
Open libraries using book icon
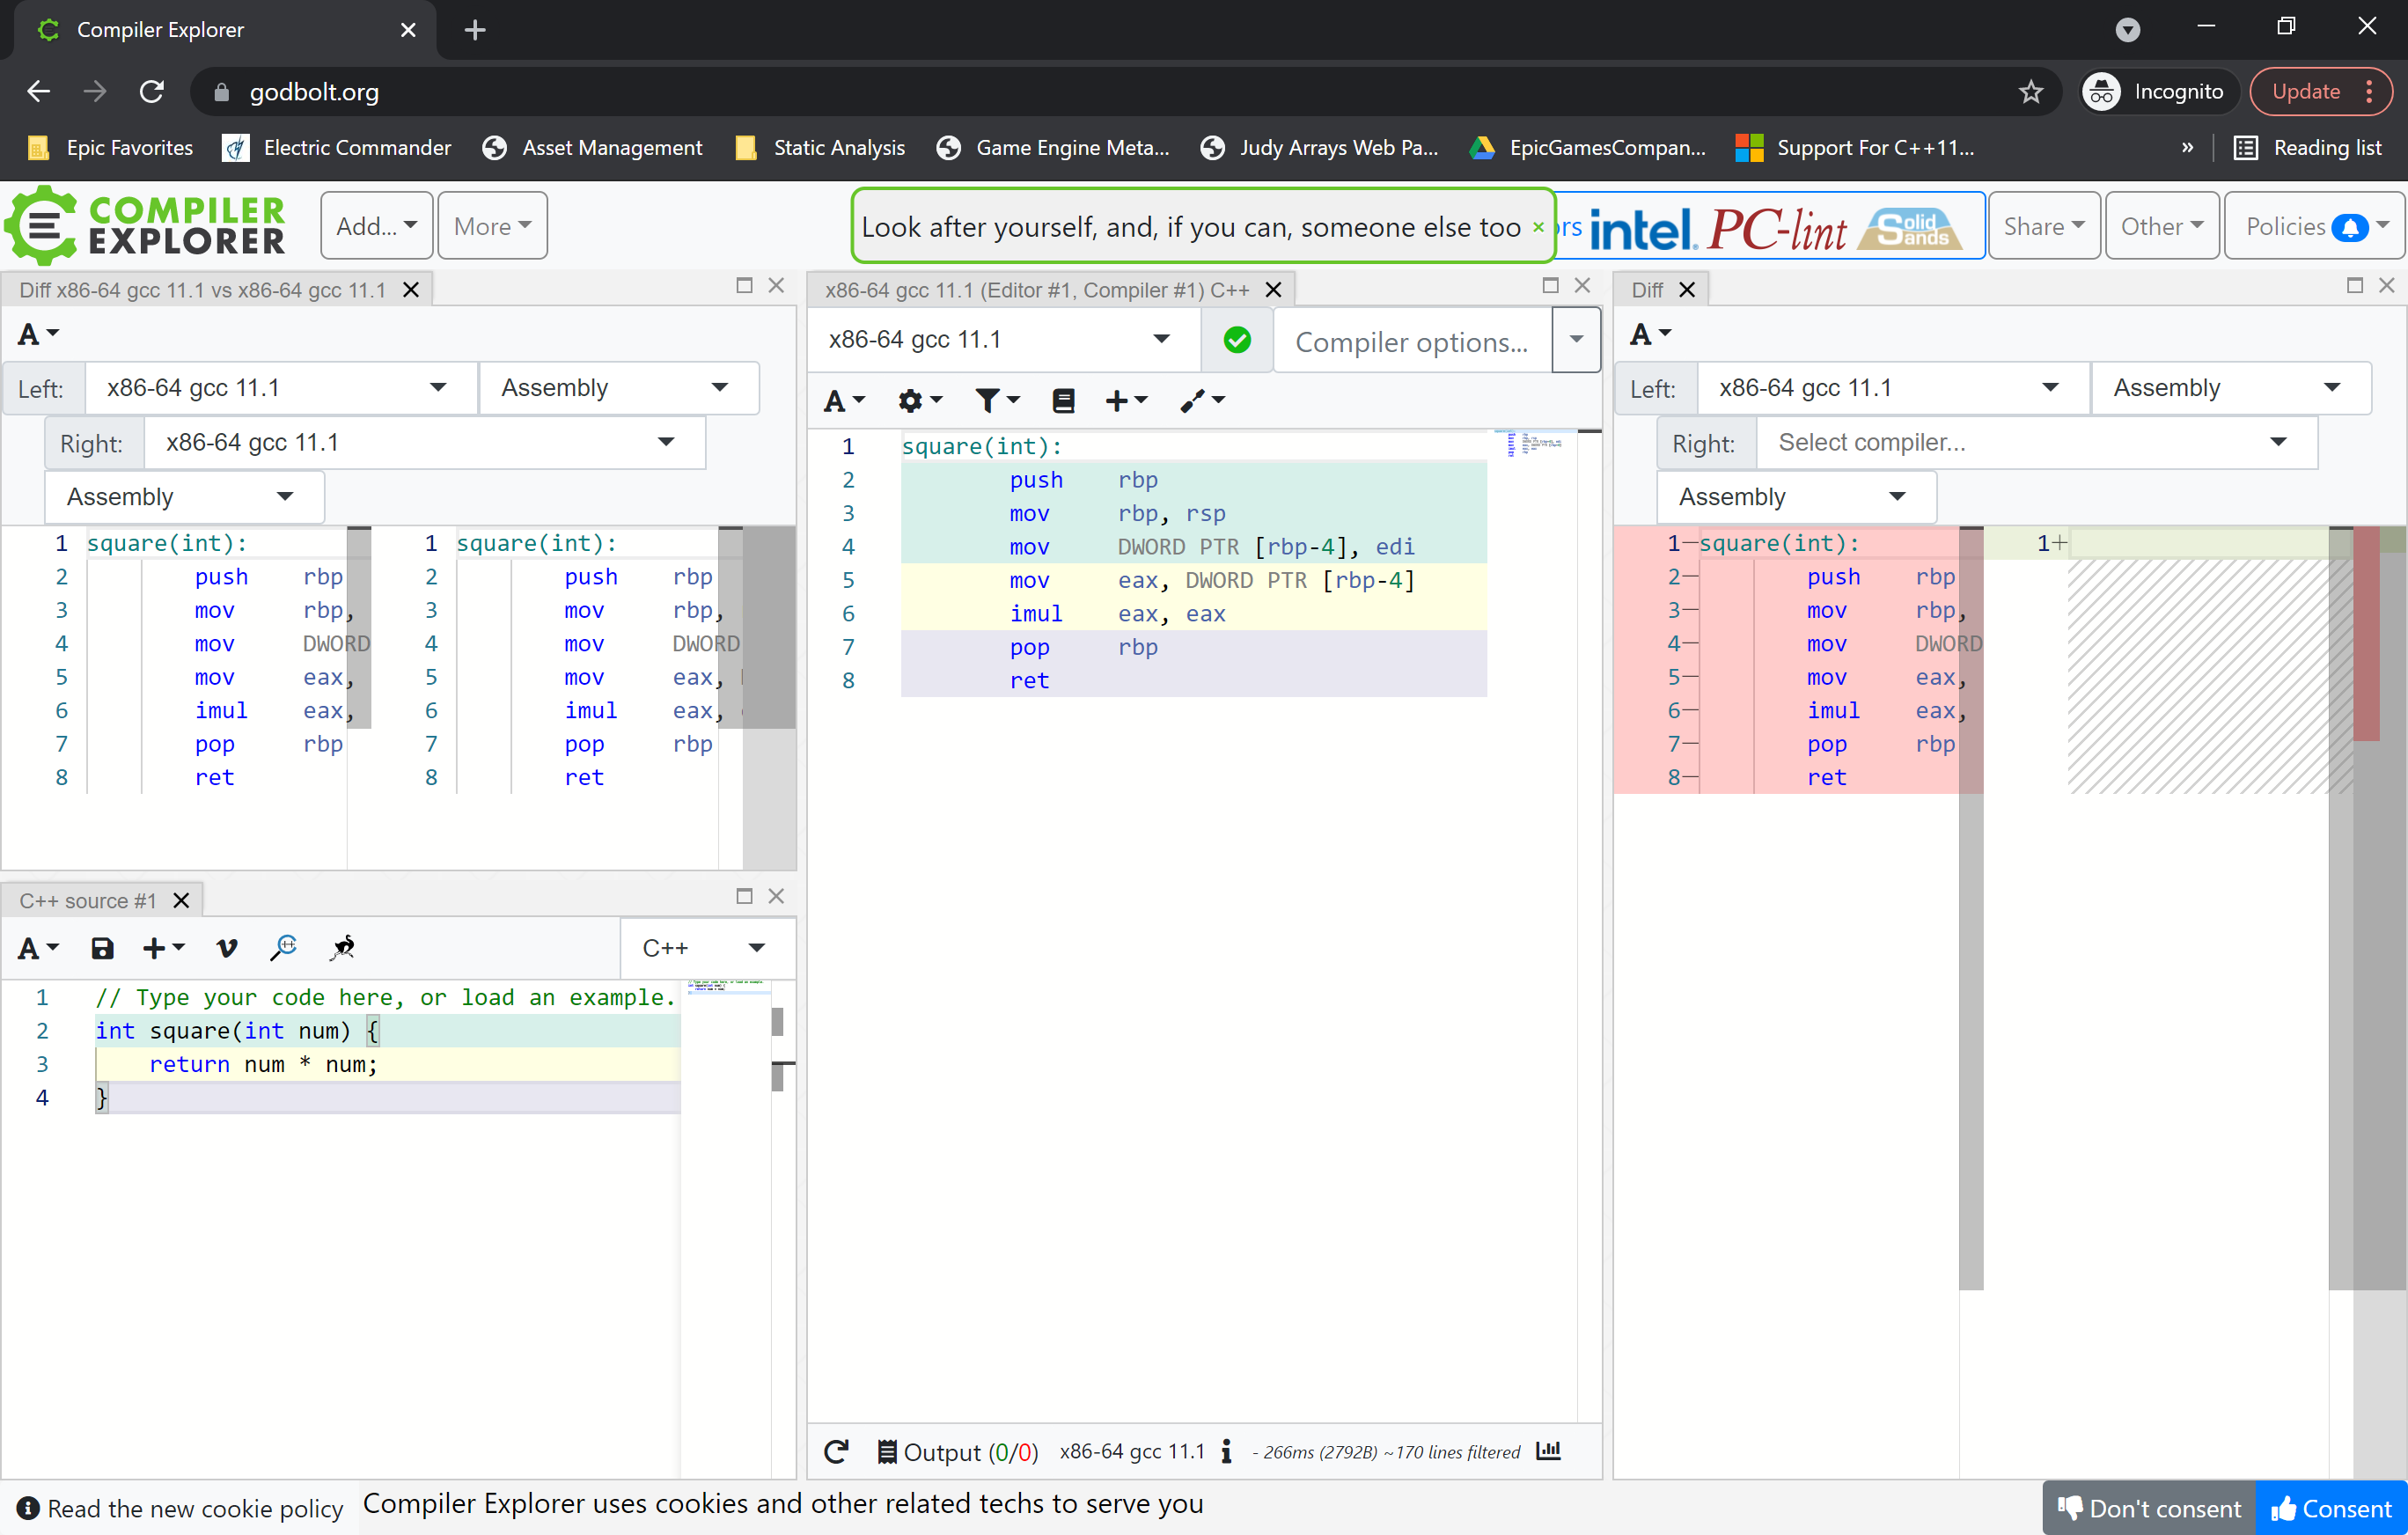coord(1063,400)
